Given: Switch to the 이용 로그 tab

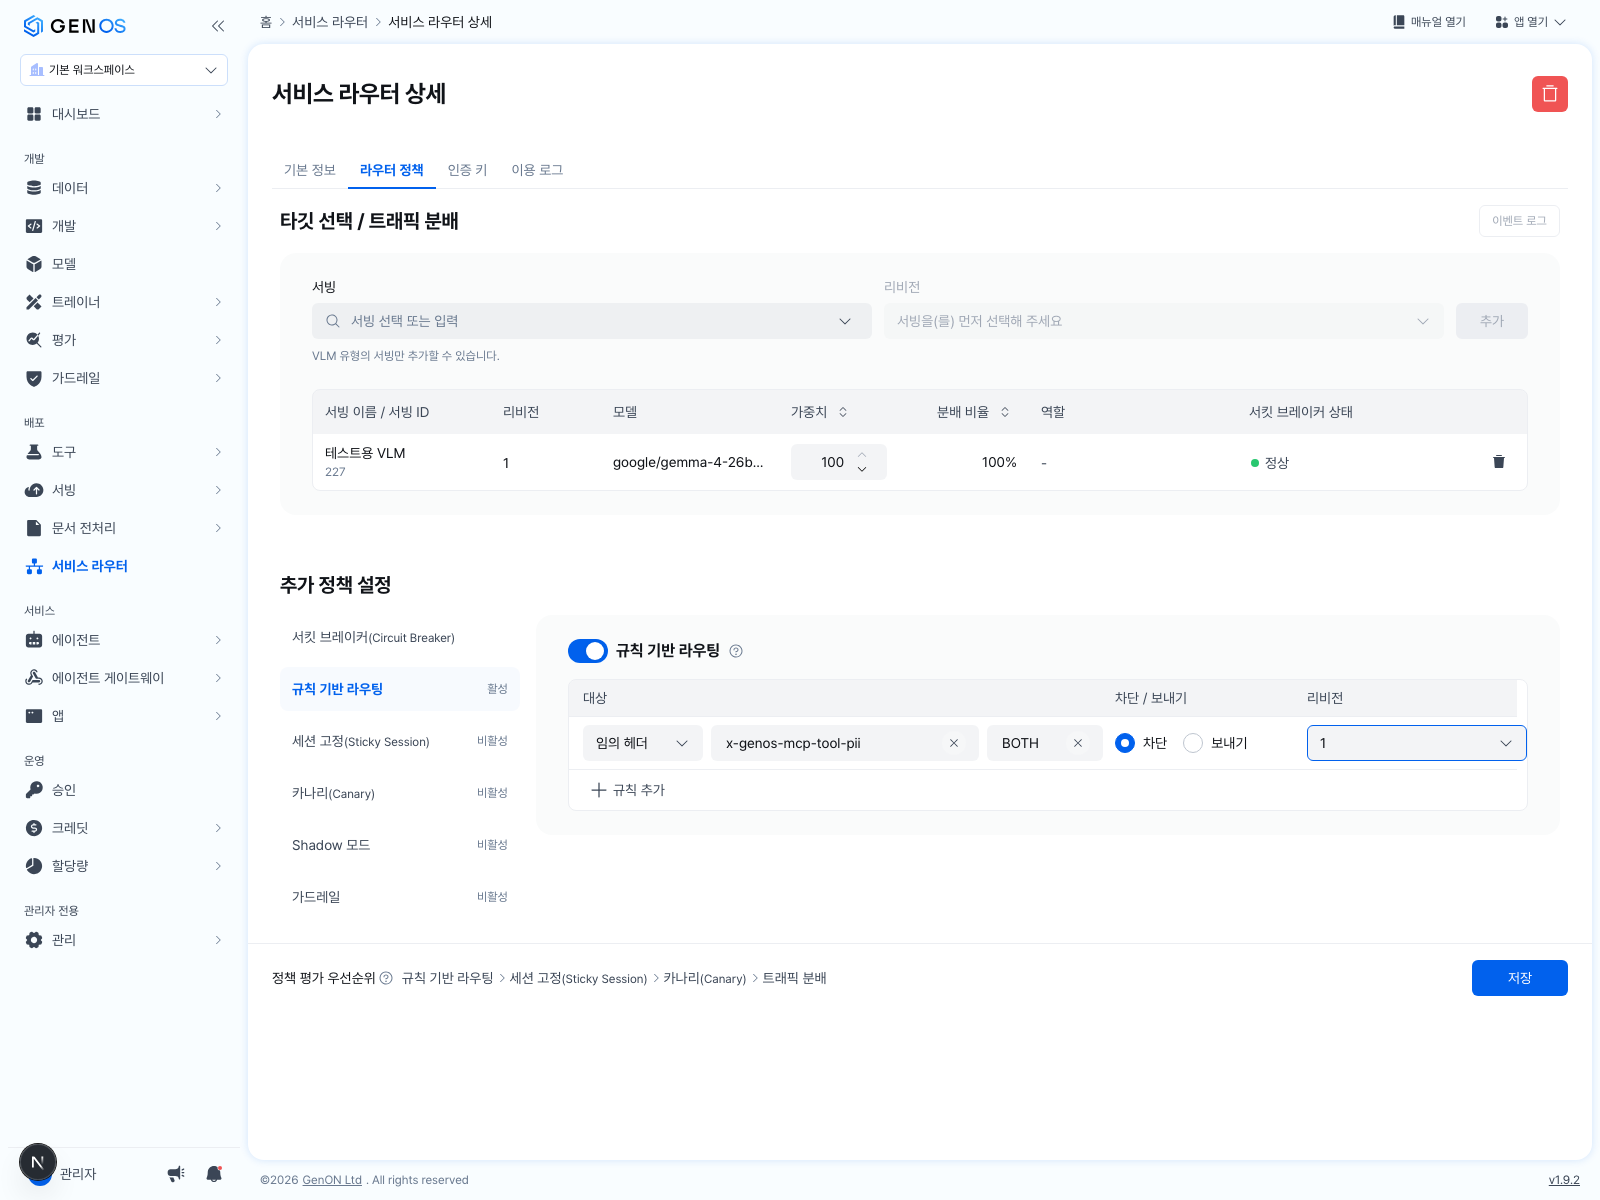Looking at the screenshot, I should click(537, 170).
